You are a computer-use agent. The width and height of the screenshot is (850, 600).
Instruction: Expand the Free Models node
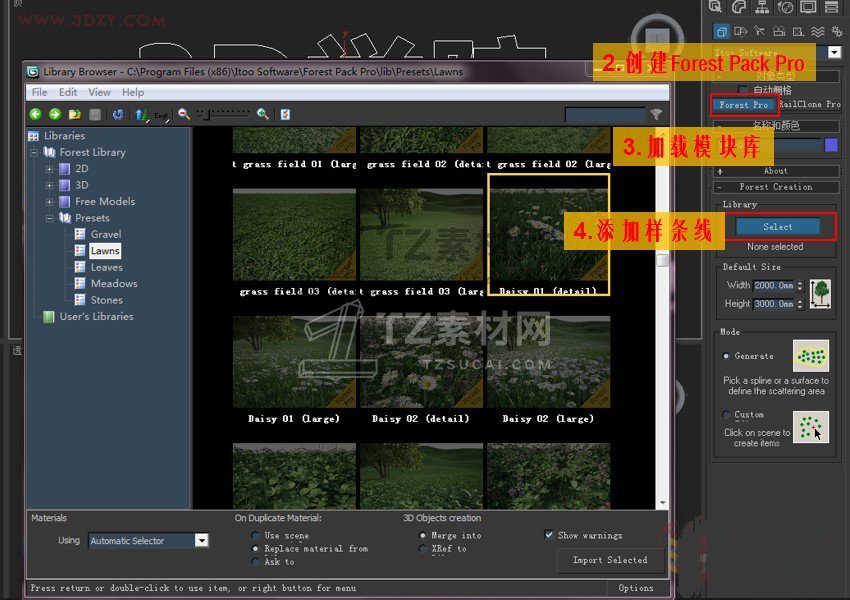(49, 202)
